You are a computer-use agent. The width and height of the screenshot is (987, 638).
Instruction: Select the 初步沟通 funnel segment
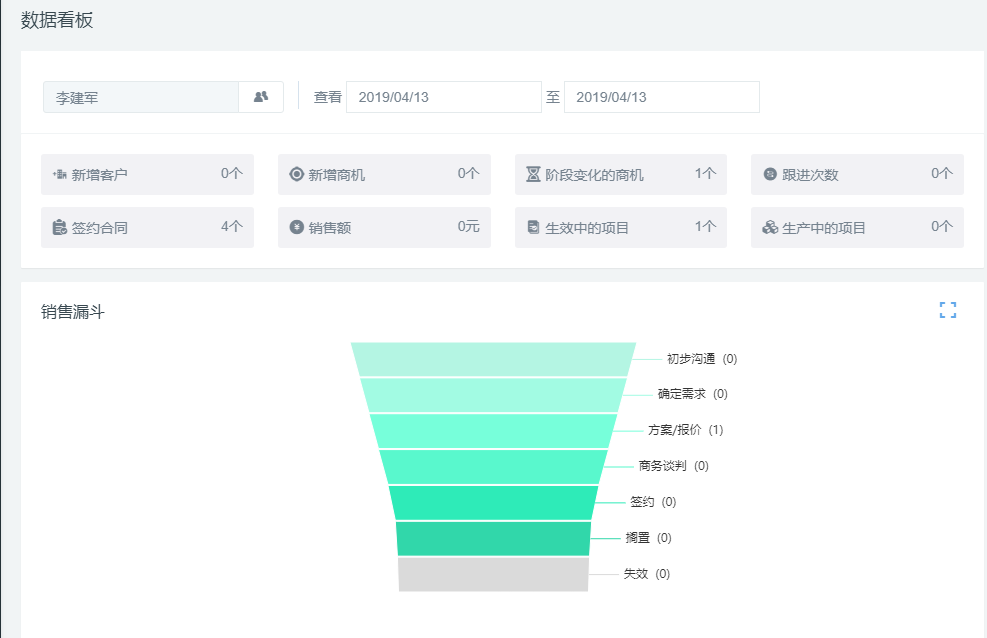coord(493,359)
